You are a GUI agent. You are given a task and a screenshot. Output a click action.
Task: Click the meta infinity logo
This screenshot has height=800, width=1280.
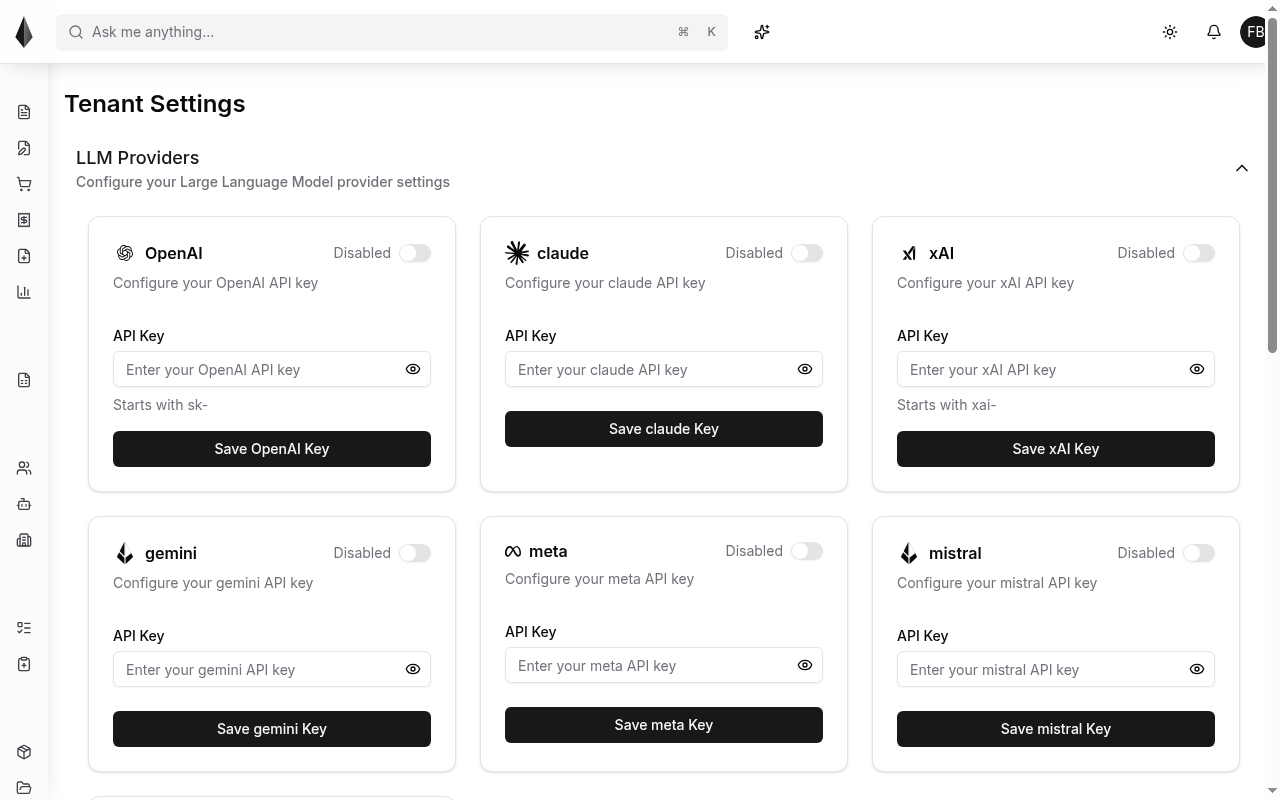[513, 551]
